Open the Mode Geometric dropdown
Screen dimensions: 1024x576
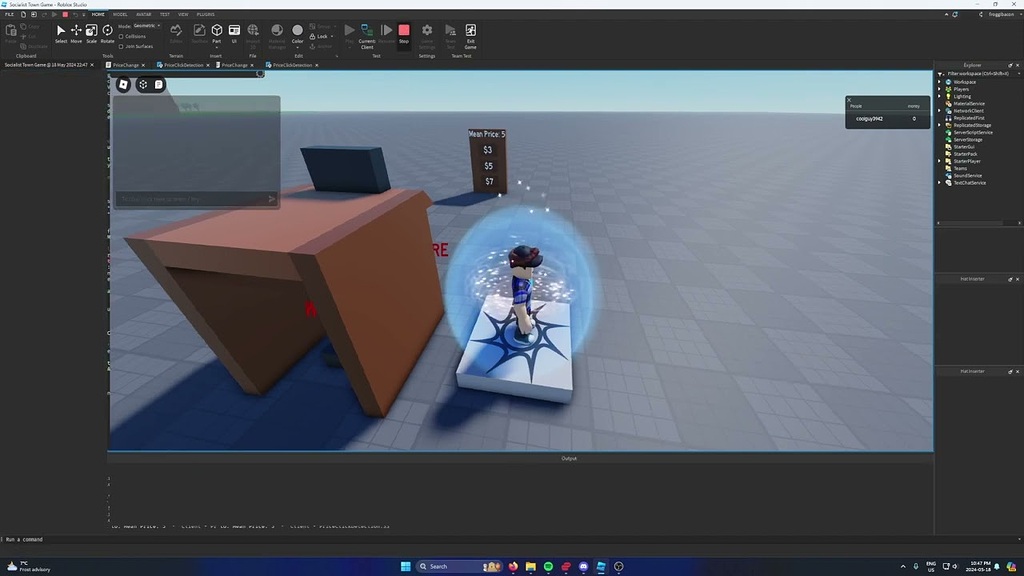[x=145, y=25]
